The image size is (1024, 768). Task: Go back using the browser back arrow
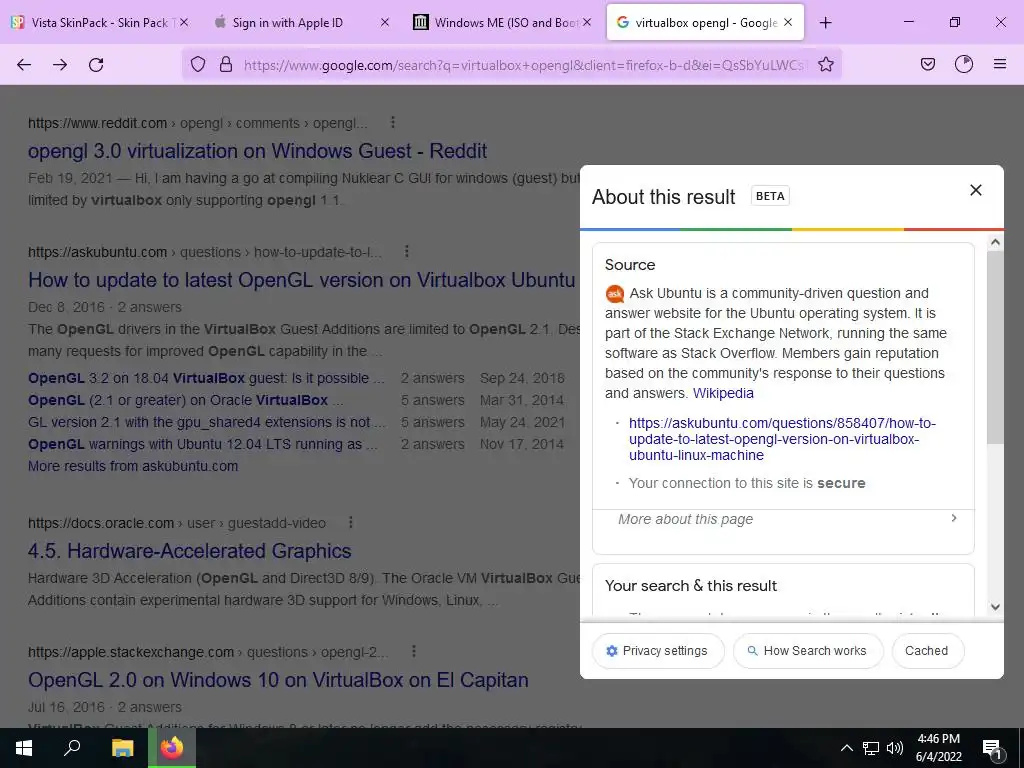[x=24, y=64]
